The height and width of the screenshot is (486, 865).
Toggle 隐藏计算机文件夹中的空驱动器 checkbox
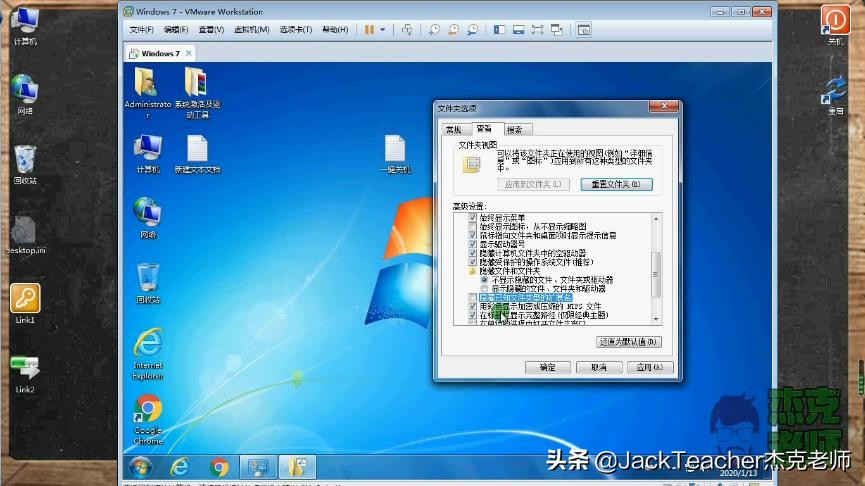point(473,253)
